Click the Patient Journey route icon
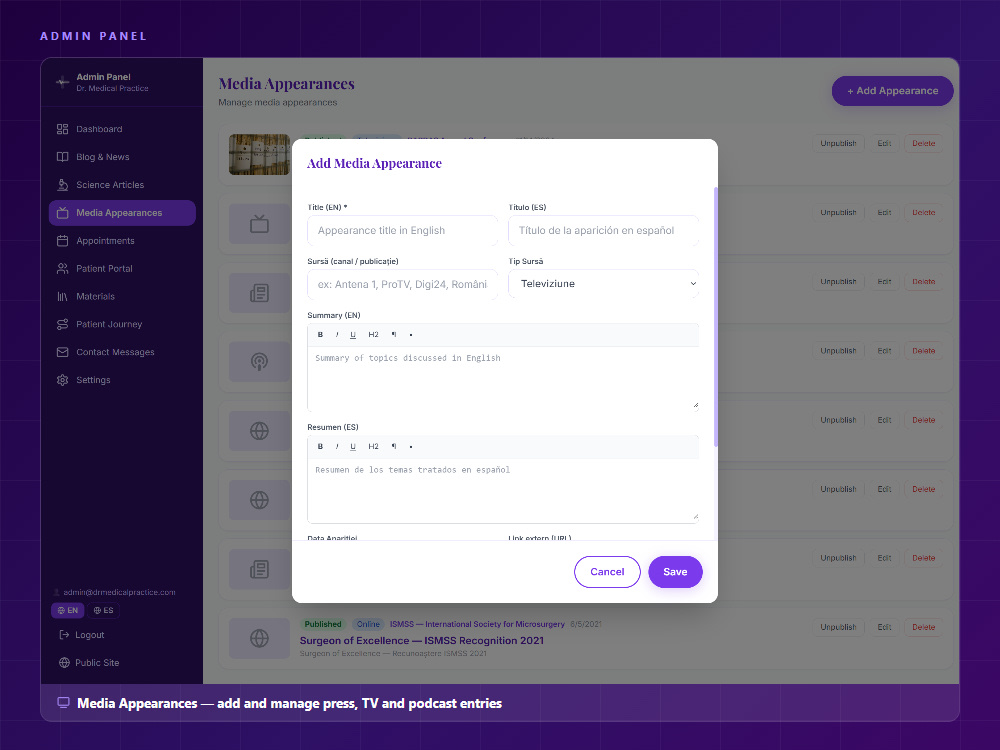This screenshot has width=1000, height=750. pyautogui.click(x=62, y=324)
